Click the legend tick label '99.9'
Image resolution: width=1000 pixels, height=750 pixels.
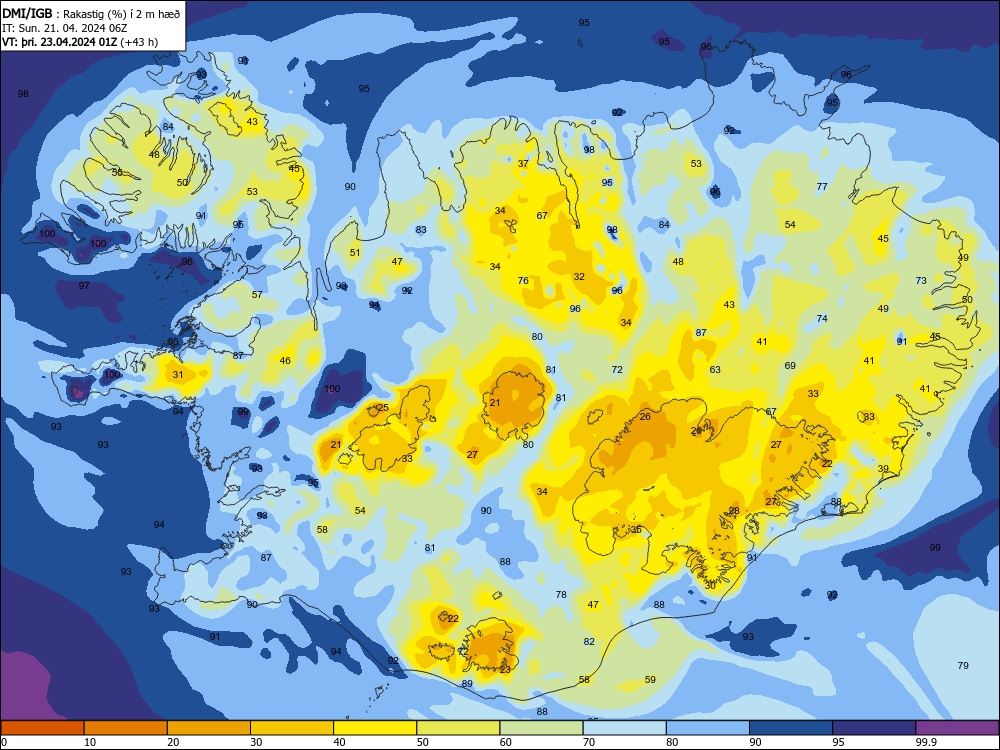[x=925, y=742]
